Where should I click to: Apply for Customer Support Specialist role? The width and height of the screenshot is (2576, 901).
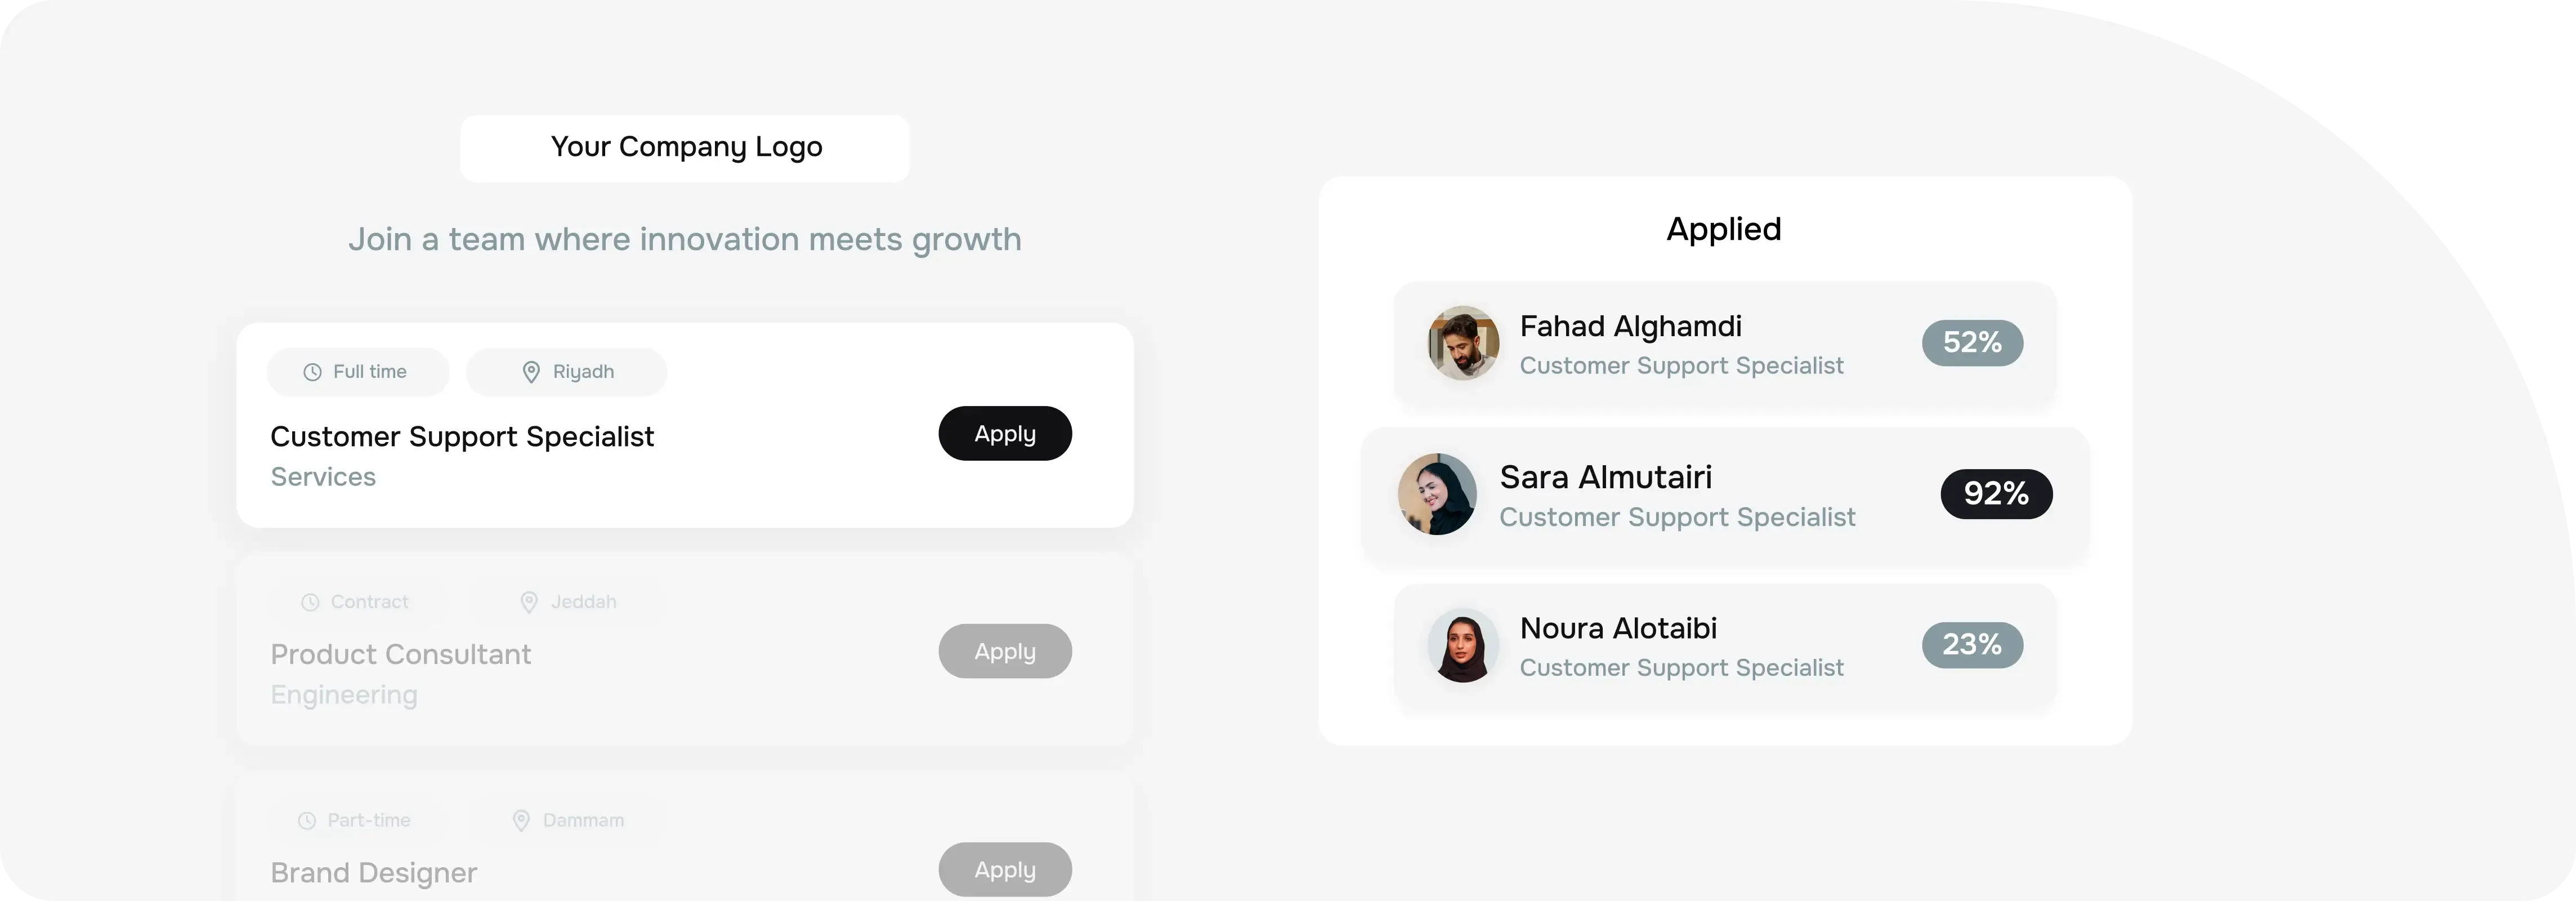pyautogui.click(x=1004, y=433)
